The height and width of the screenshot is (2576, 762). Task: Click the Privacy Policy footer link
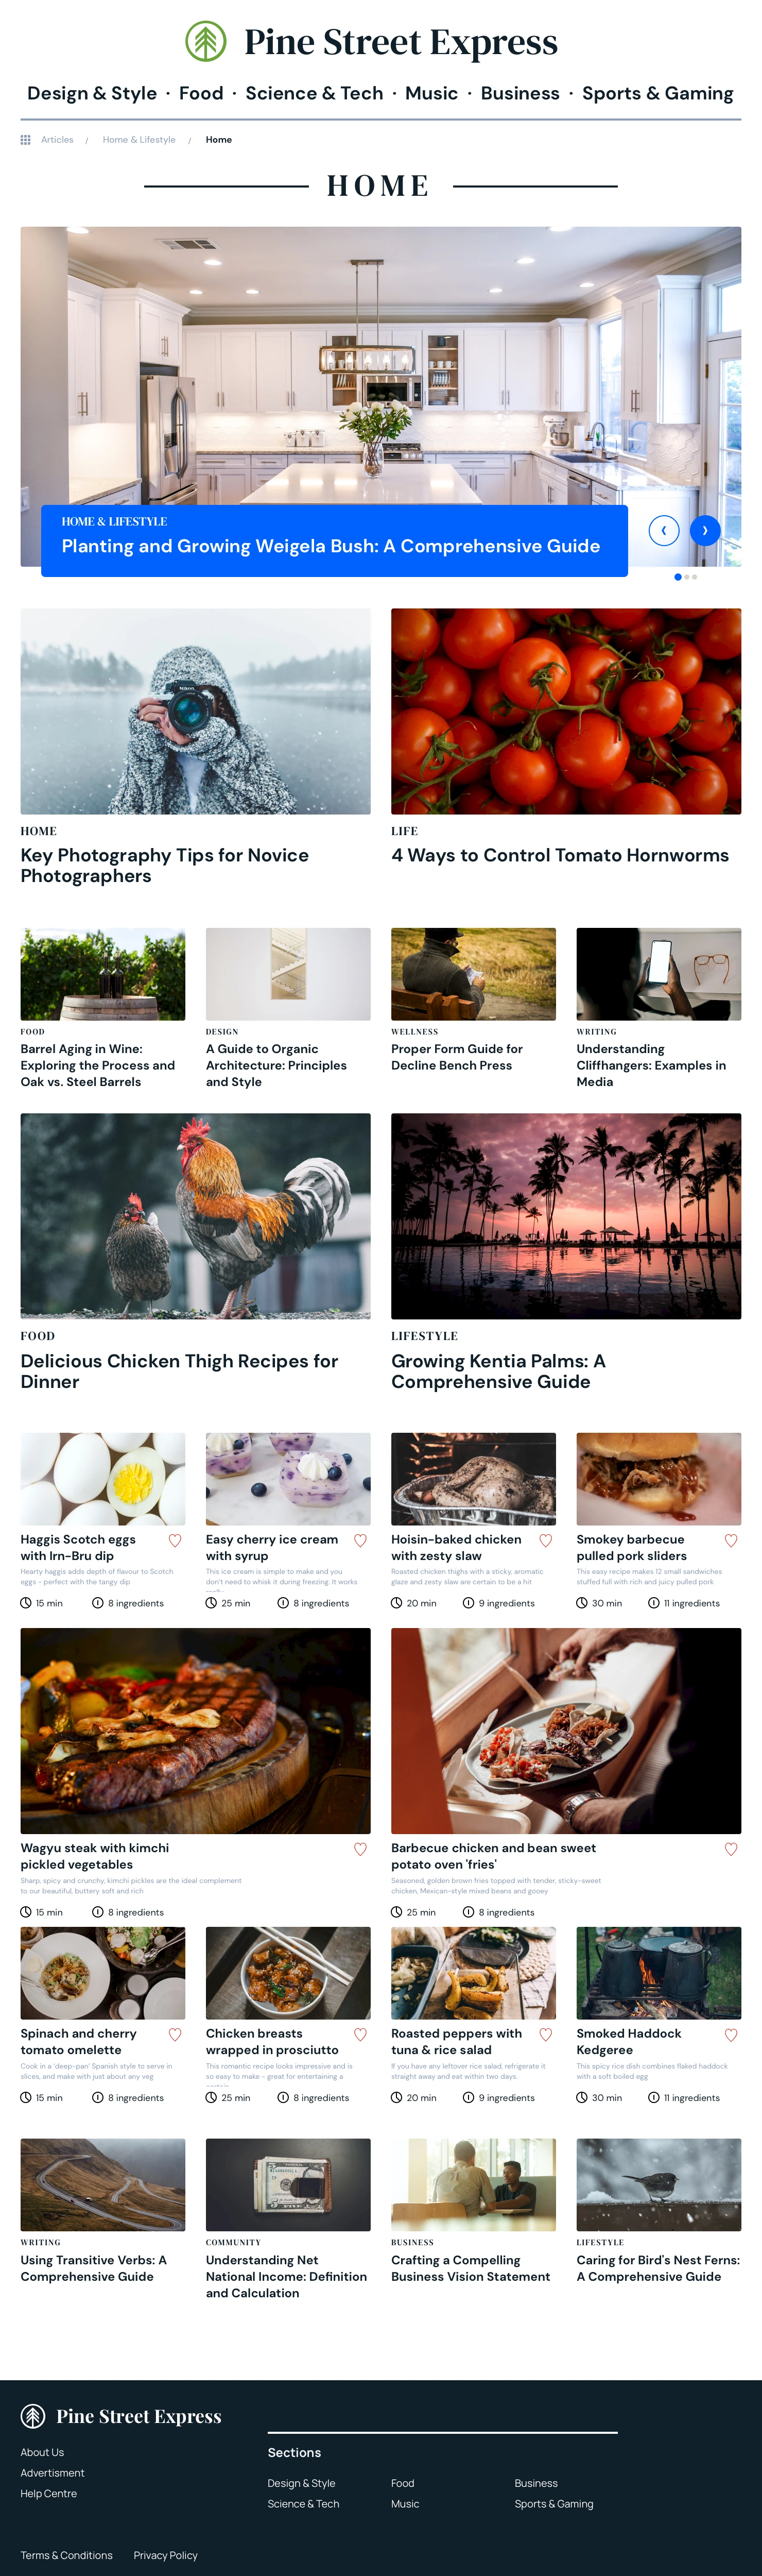(166, 2555)
